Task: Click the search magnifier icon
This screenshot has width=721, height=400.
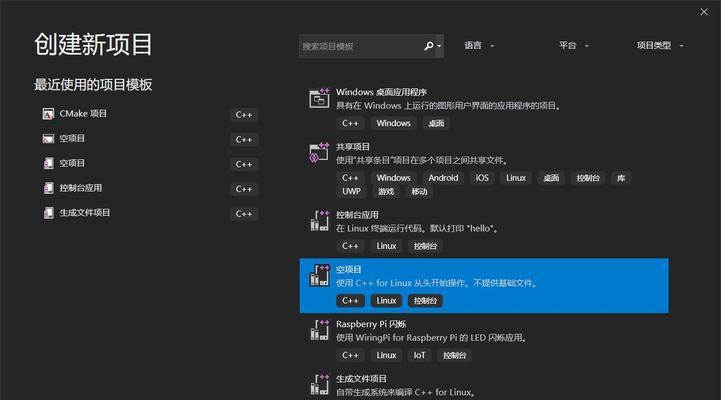Action: click(x=429, y=46)
